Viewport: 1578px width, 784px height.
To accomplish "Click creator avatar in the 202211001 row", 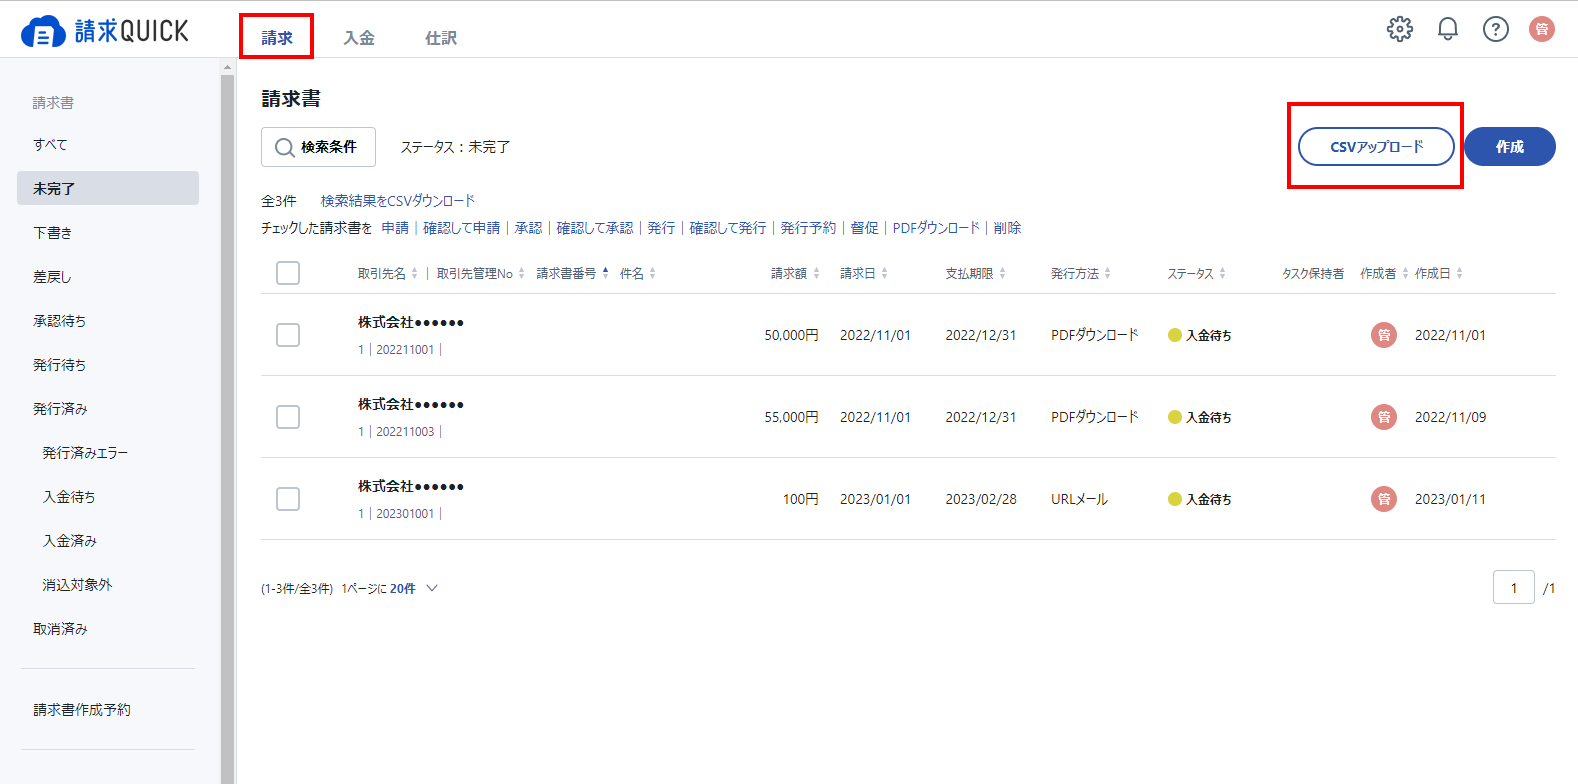I will click(1384, 335).
